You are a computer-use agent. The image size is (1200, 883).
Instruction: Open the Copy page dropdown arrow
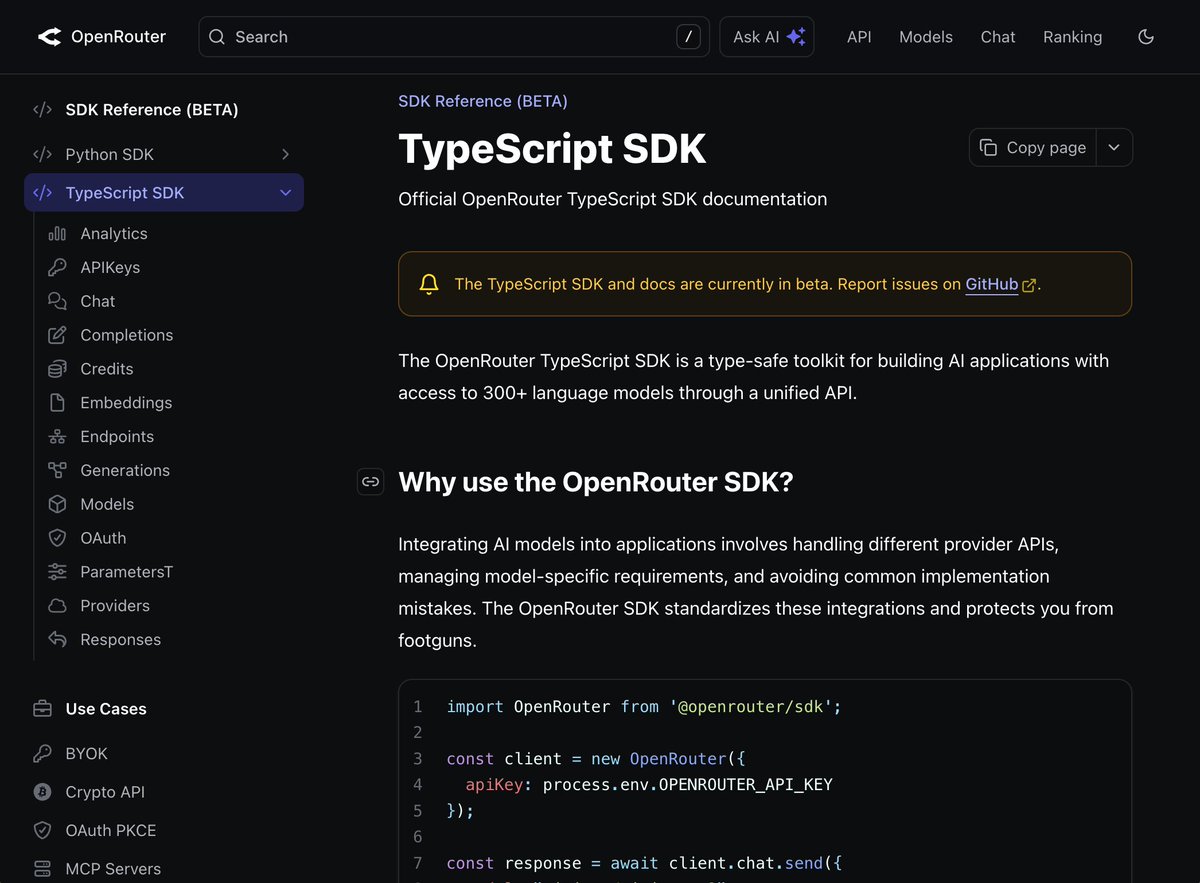tap(1114, 147)
